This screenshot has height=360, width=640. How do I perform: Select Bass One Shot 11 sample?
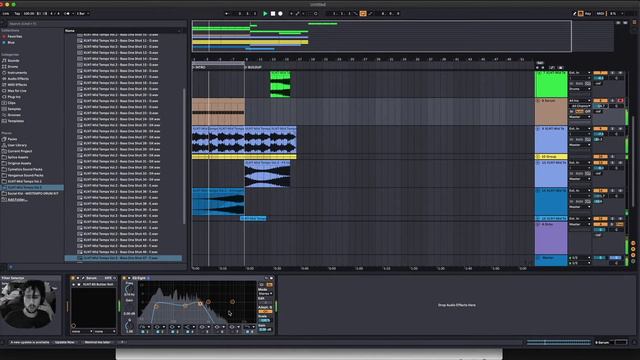pyautogui.click(x=121, y=40)
